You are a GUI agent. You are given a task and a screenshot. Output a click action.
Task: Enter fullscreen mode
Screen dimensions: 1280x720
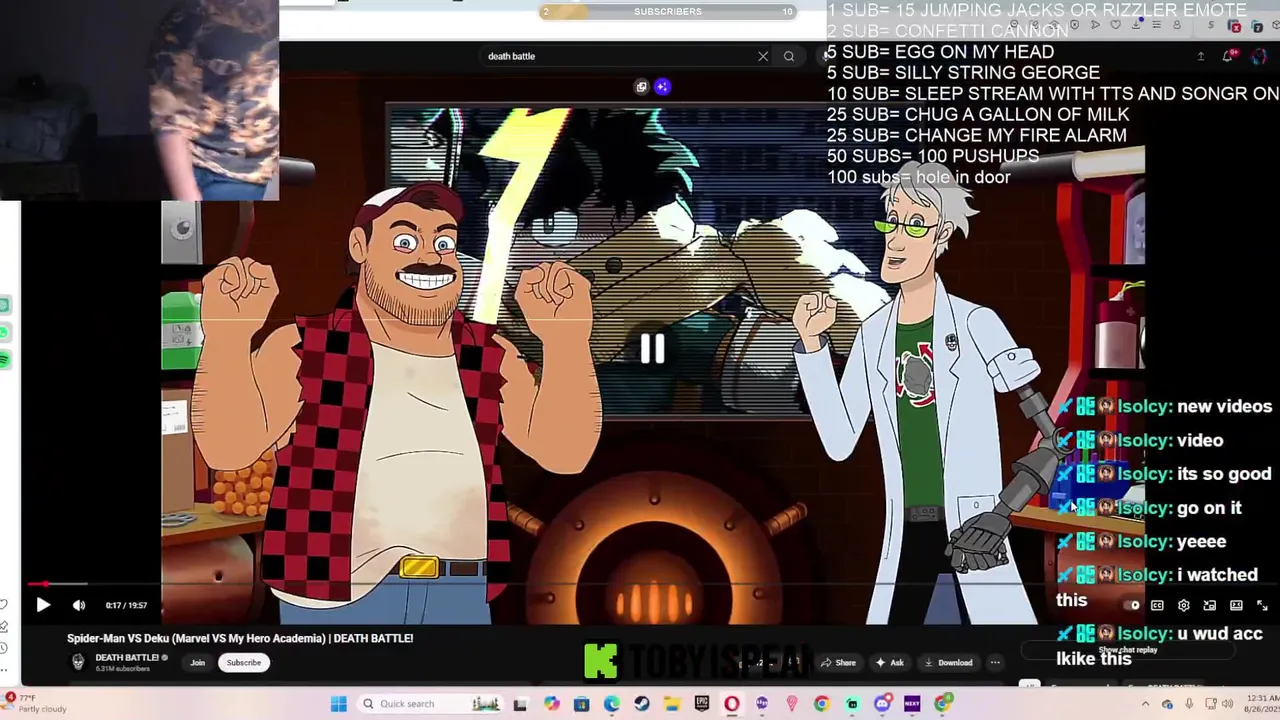pyautogui.click(x=1262, y=605)
